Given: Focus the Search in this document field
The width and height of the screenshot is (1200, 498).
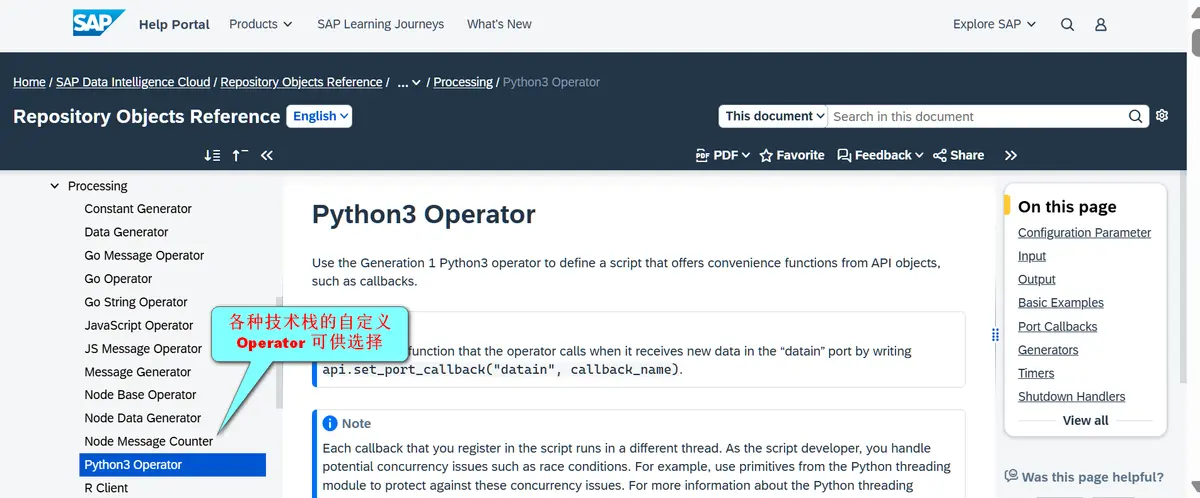Looking at the screenshot, I should pos(977,116).
